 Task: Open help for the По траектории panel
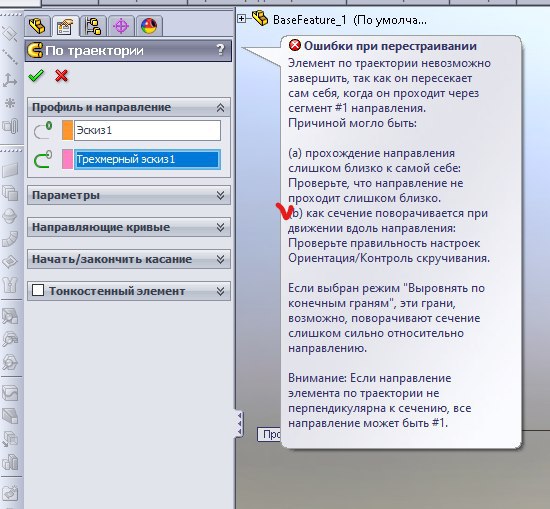click(220, 49)
